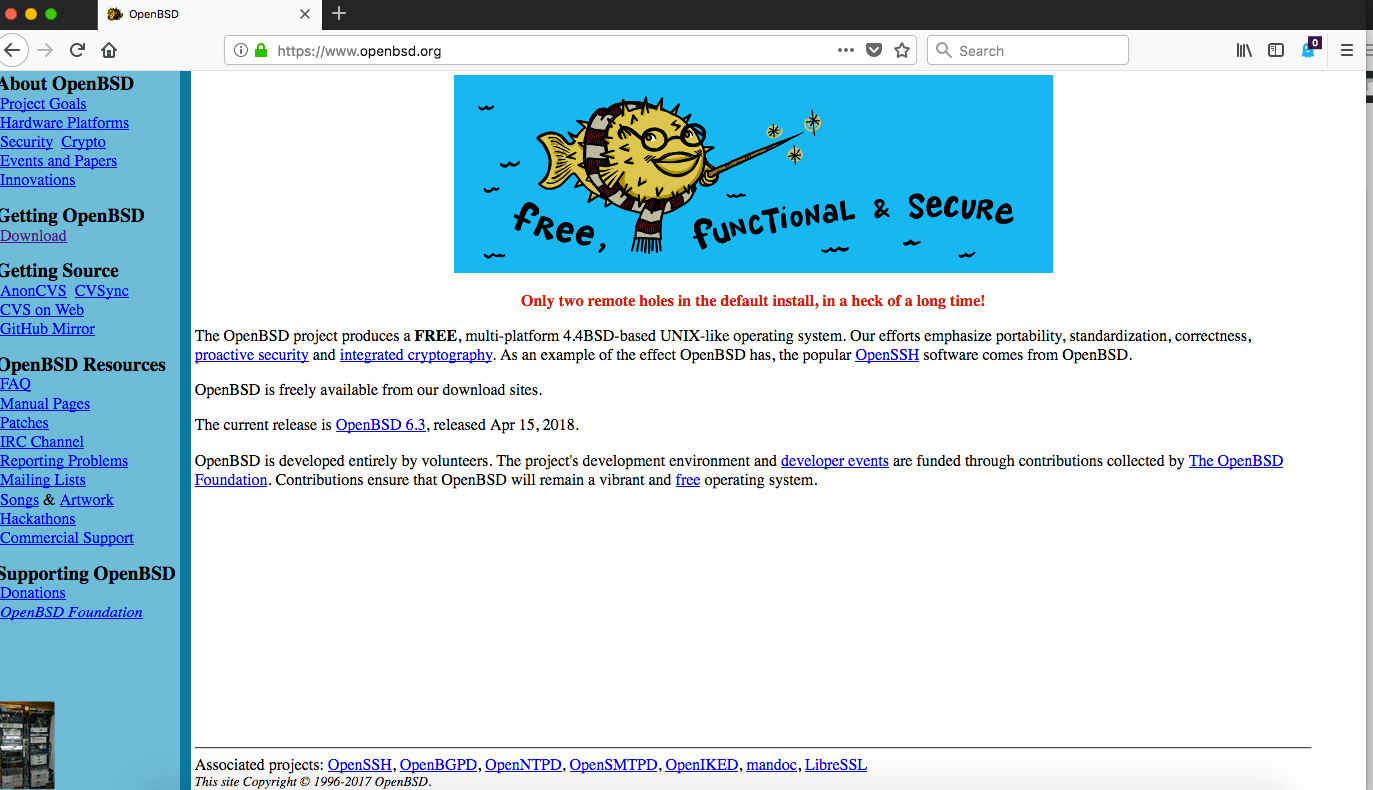Open GitHub Mirror link
Image resolution: width=1373 pixels, height=790 pixels.
pyautogui.click(x=47, y=329)
